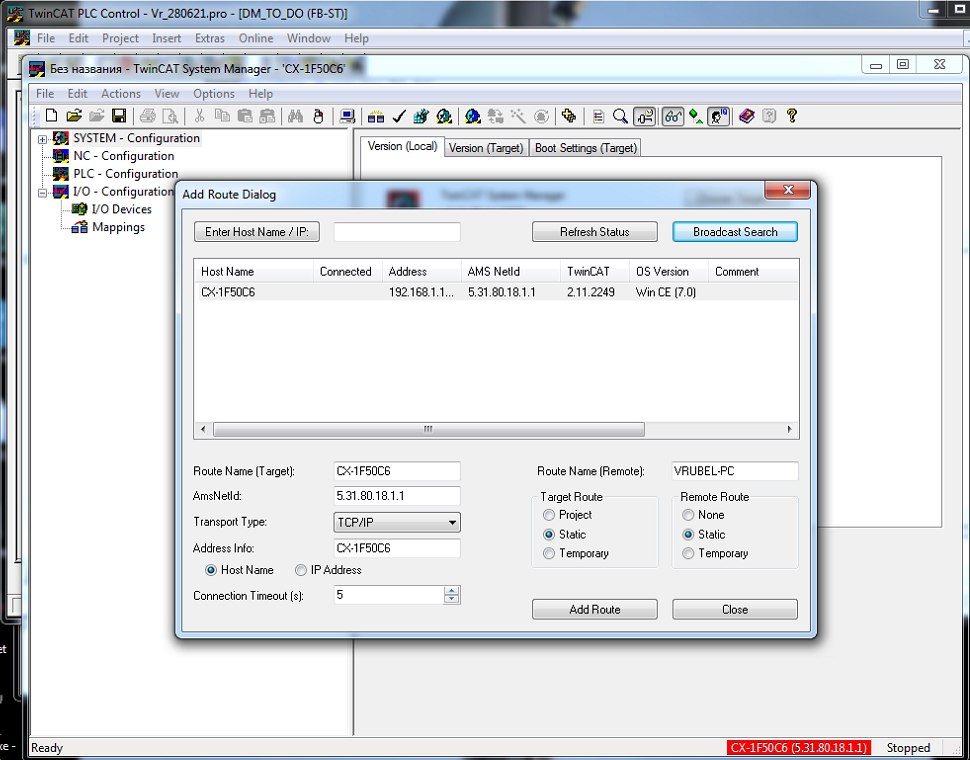Click the Mappings tree icon

click(x=79, y=228)
